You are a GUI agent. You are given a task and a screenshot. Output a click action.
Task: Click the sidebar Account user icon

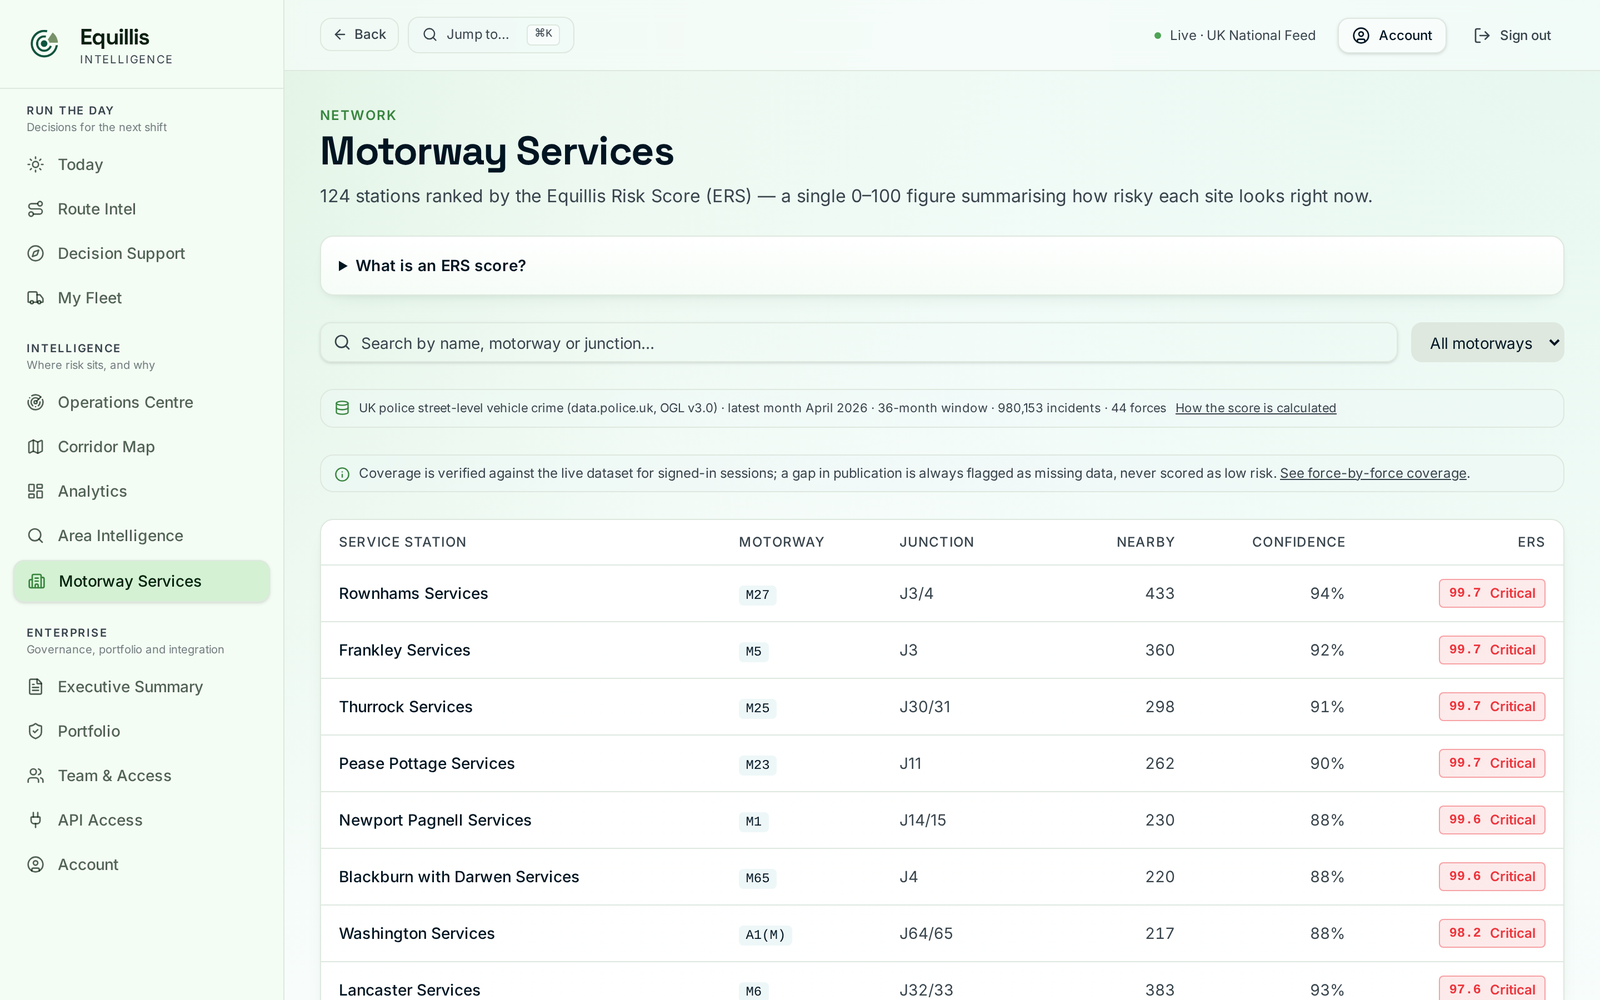pyautogui.click(x=36, y=865)
